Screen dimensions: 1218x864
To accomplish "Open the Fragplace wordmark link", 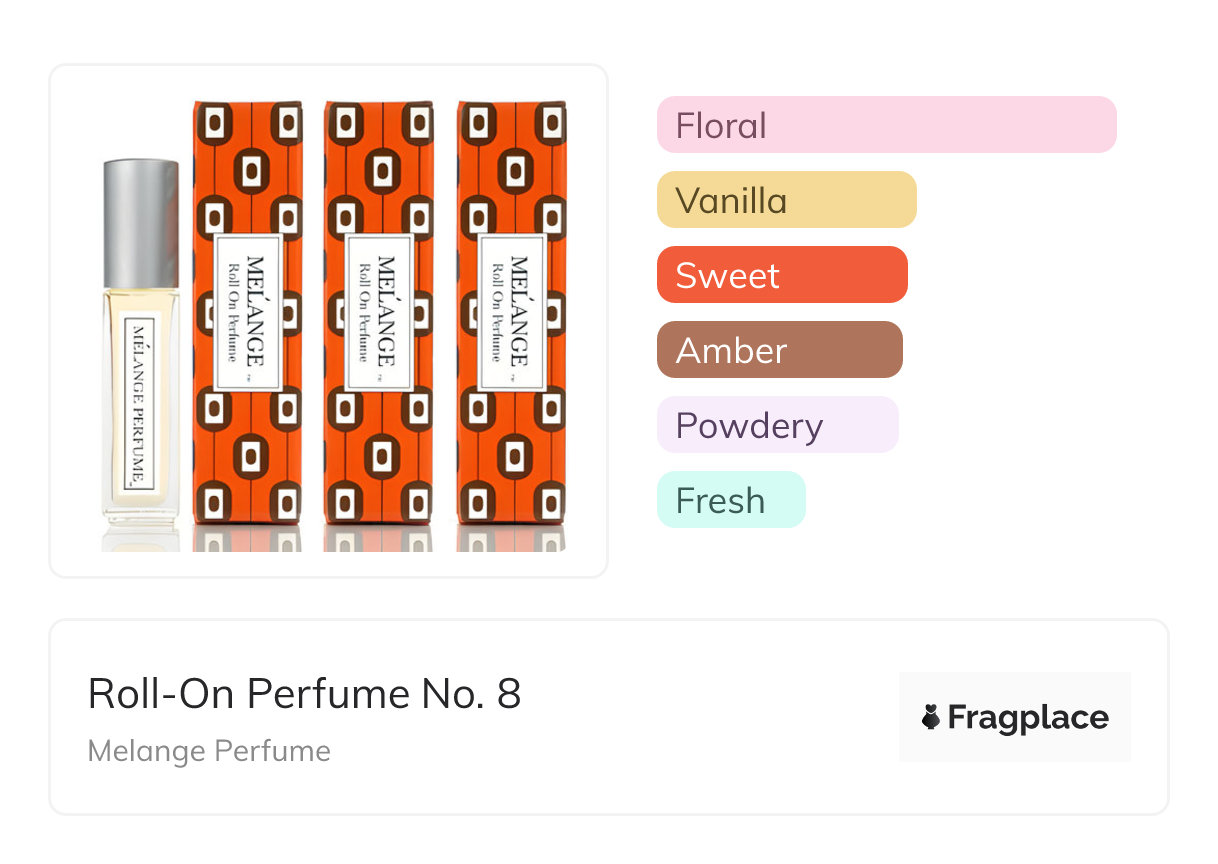I will point(1028,718).
